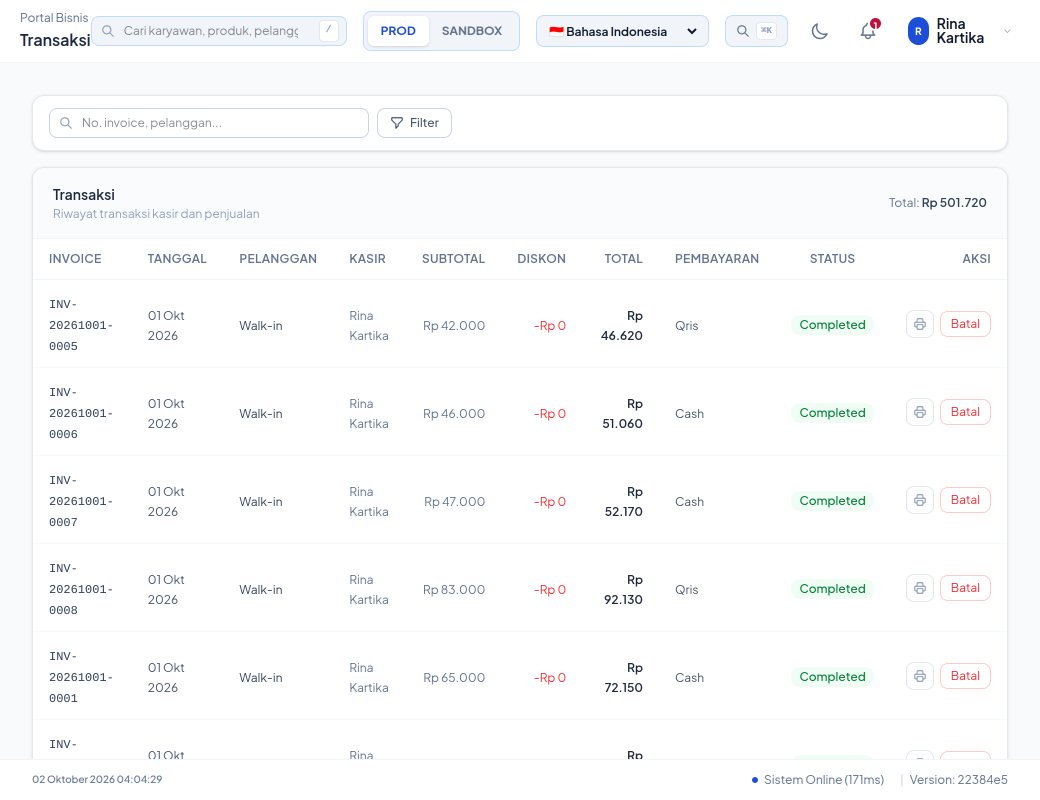The image size is (1040, 800).
Task: Select invoice number INV-20261001-0008
Action: coord(81,589)
